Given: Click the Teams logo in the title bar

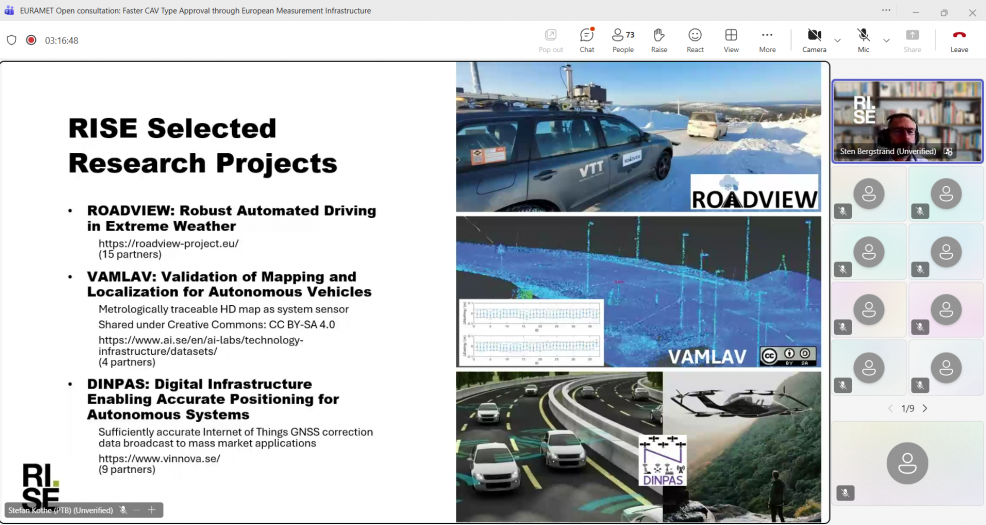Looking at the screenshot, I should coord(9,11).
